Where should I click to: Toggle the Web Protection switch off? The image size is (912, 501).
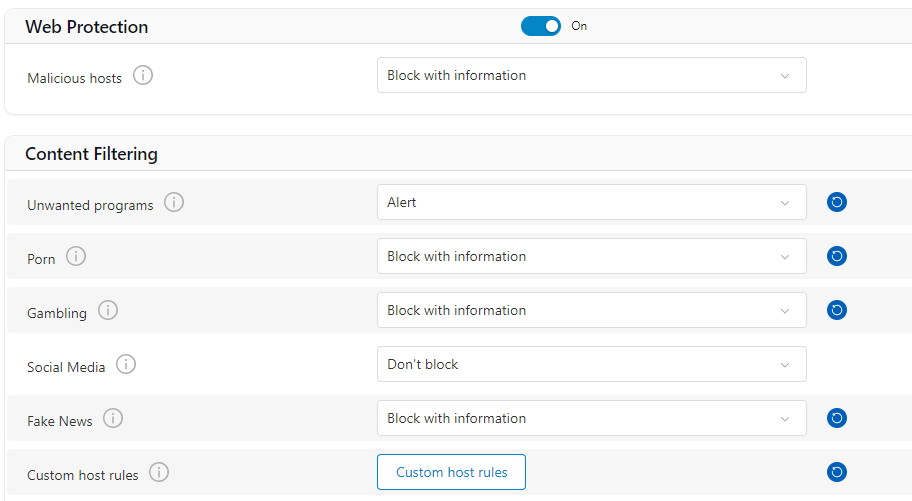click(x=540, y=26)
